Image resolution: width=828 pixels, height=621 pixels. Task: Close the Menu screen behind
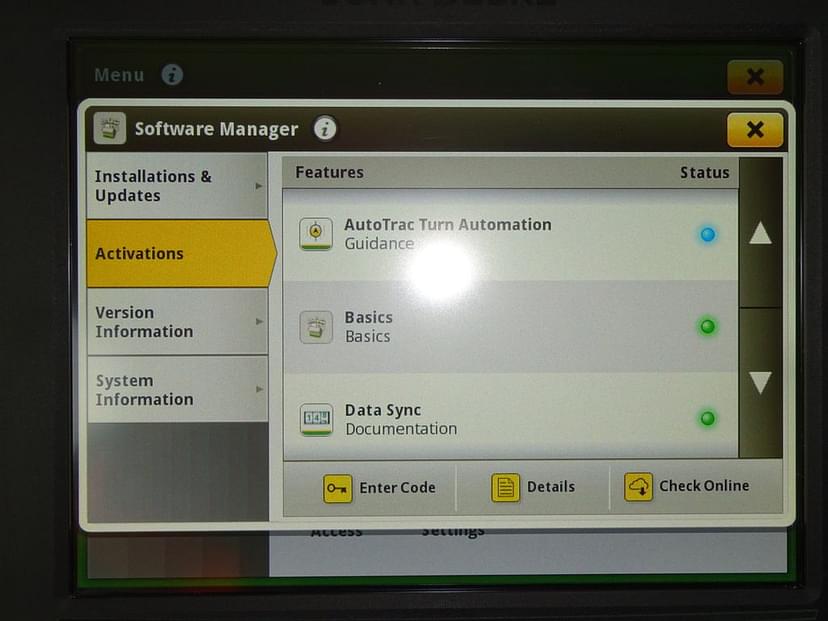click(x=755, y=77)
